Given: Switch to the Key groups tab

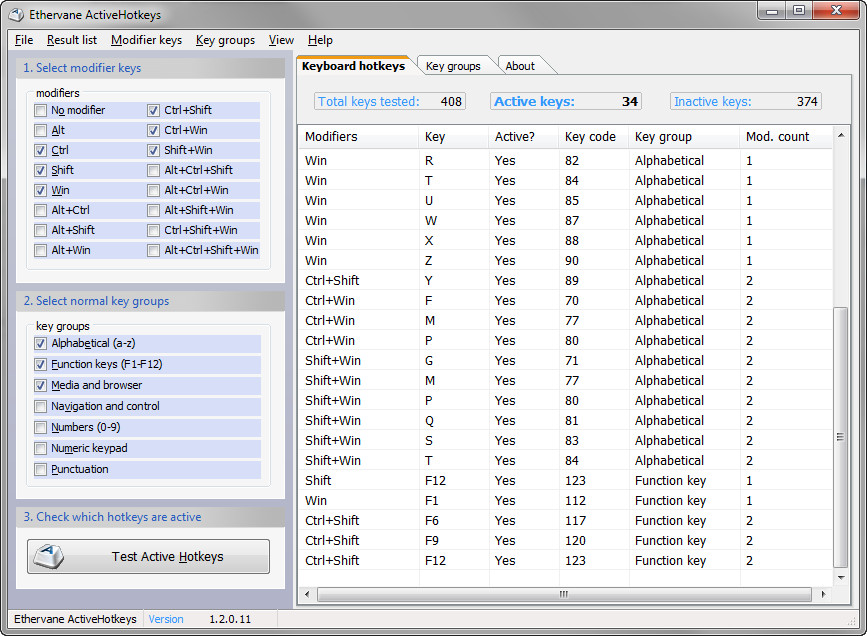Looking at the screenshot, I should pos(453,66).
